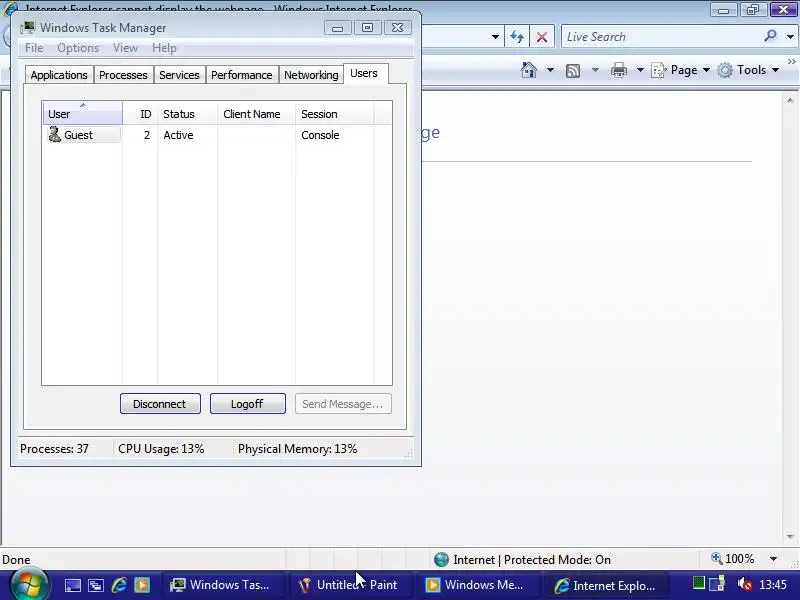800x600 pixels.
Task: Click the RSS feeds icon in IE
Action: click(x=573, y=70)
